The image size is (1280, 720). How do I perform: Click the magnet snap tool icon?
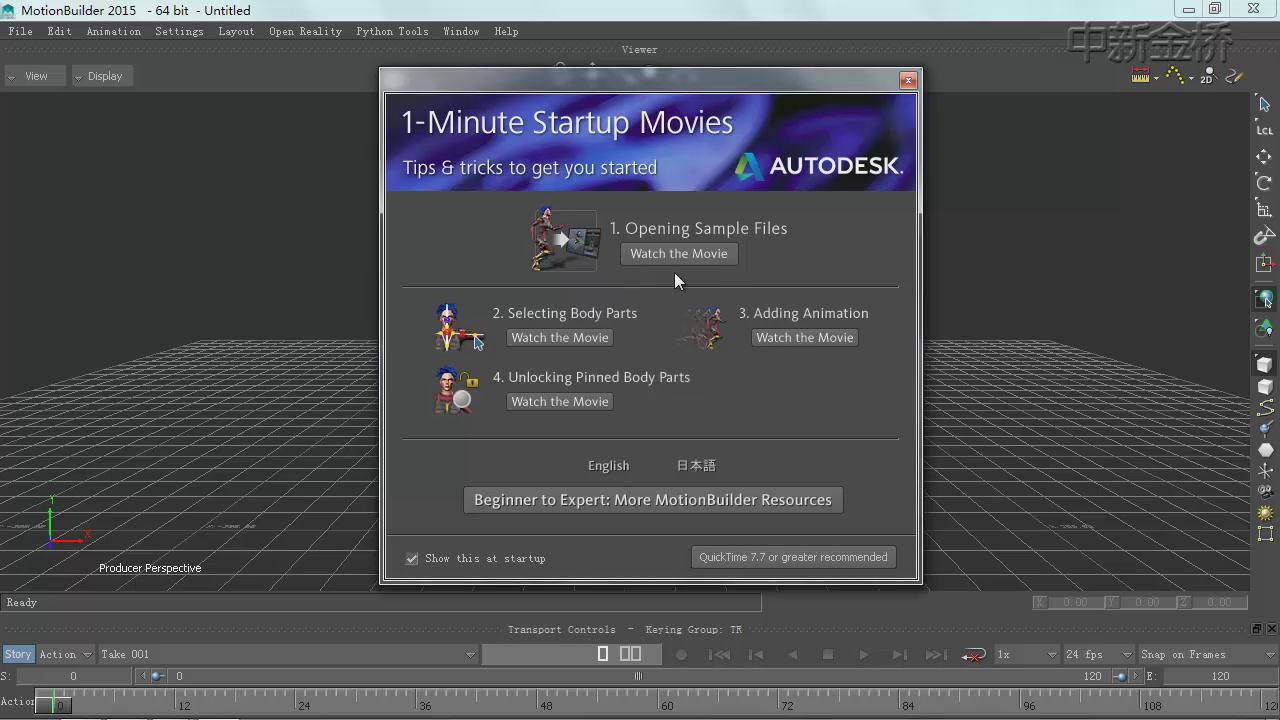point(1264,237)
